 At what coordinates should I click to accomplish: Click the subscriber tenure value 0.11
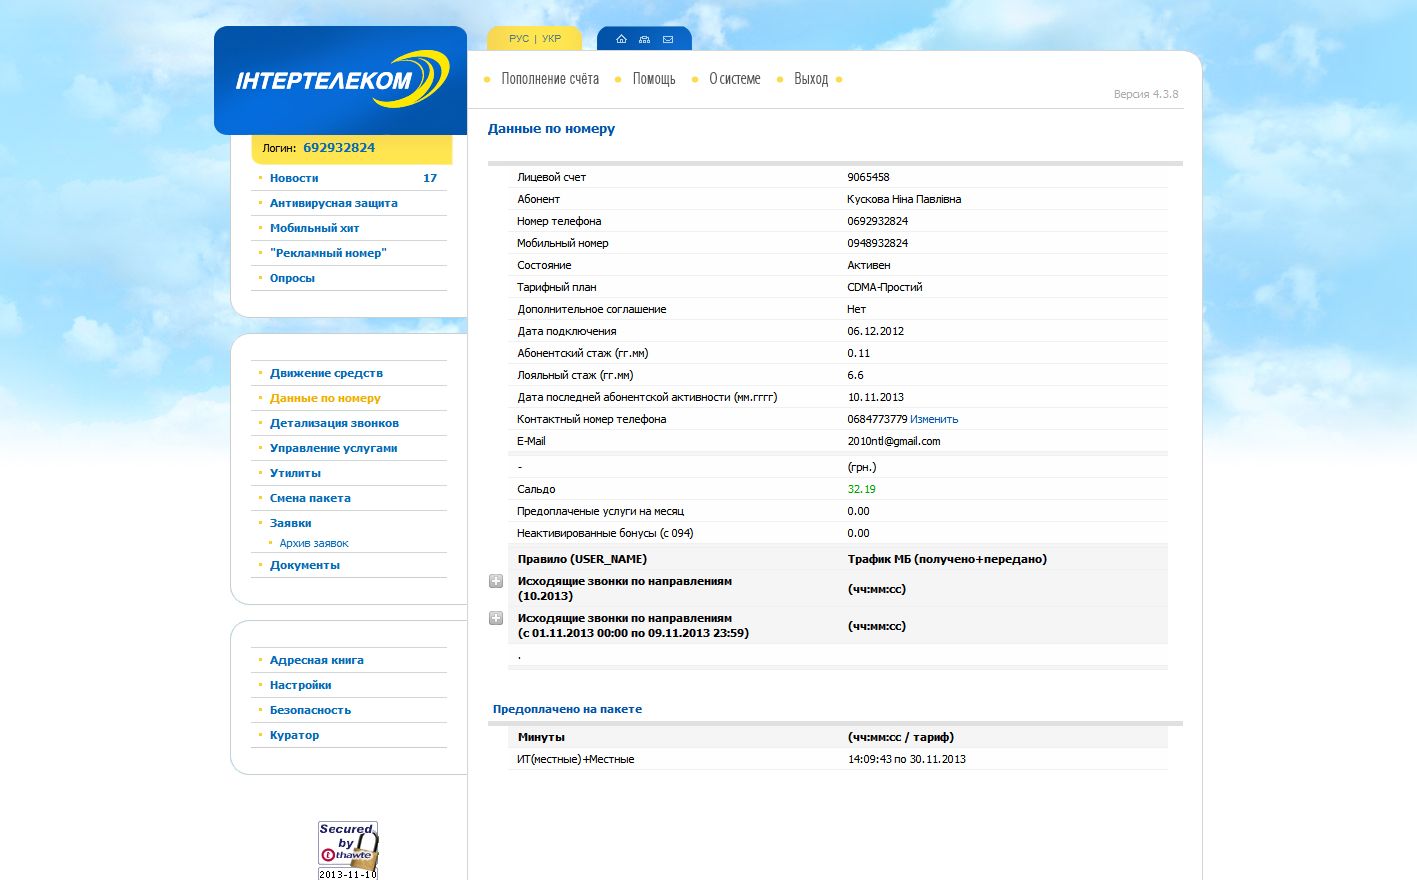[x=858, y=353]
